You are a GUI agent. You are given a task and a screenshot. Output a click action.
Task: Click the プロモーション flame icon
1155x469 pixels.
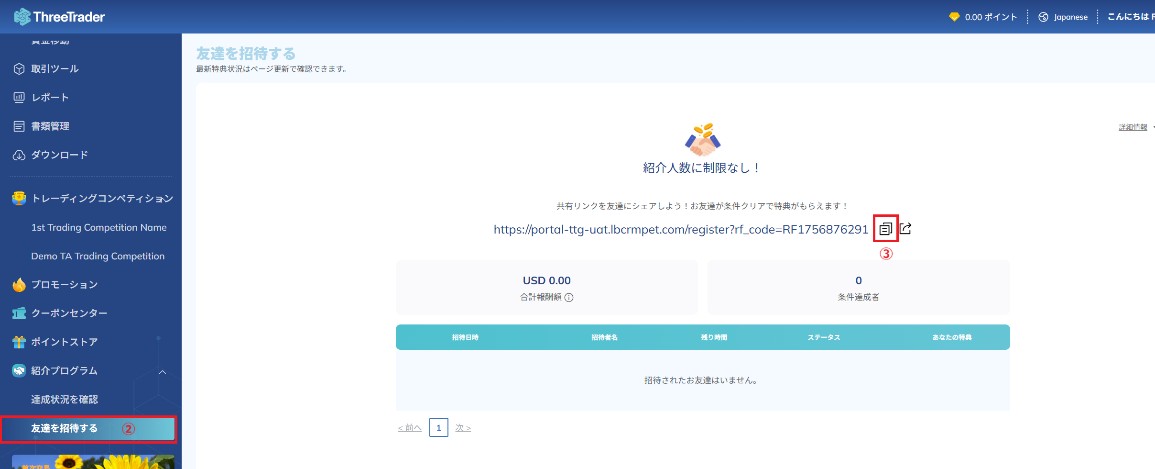pyautogui.click(x=20, y=285)
